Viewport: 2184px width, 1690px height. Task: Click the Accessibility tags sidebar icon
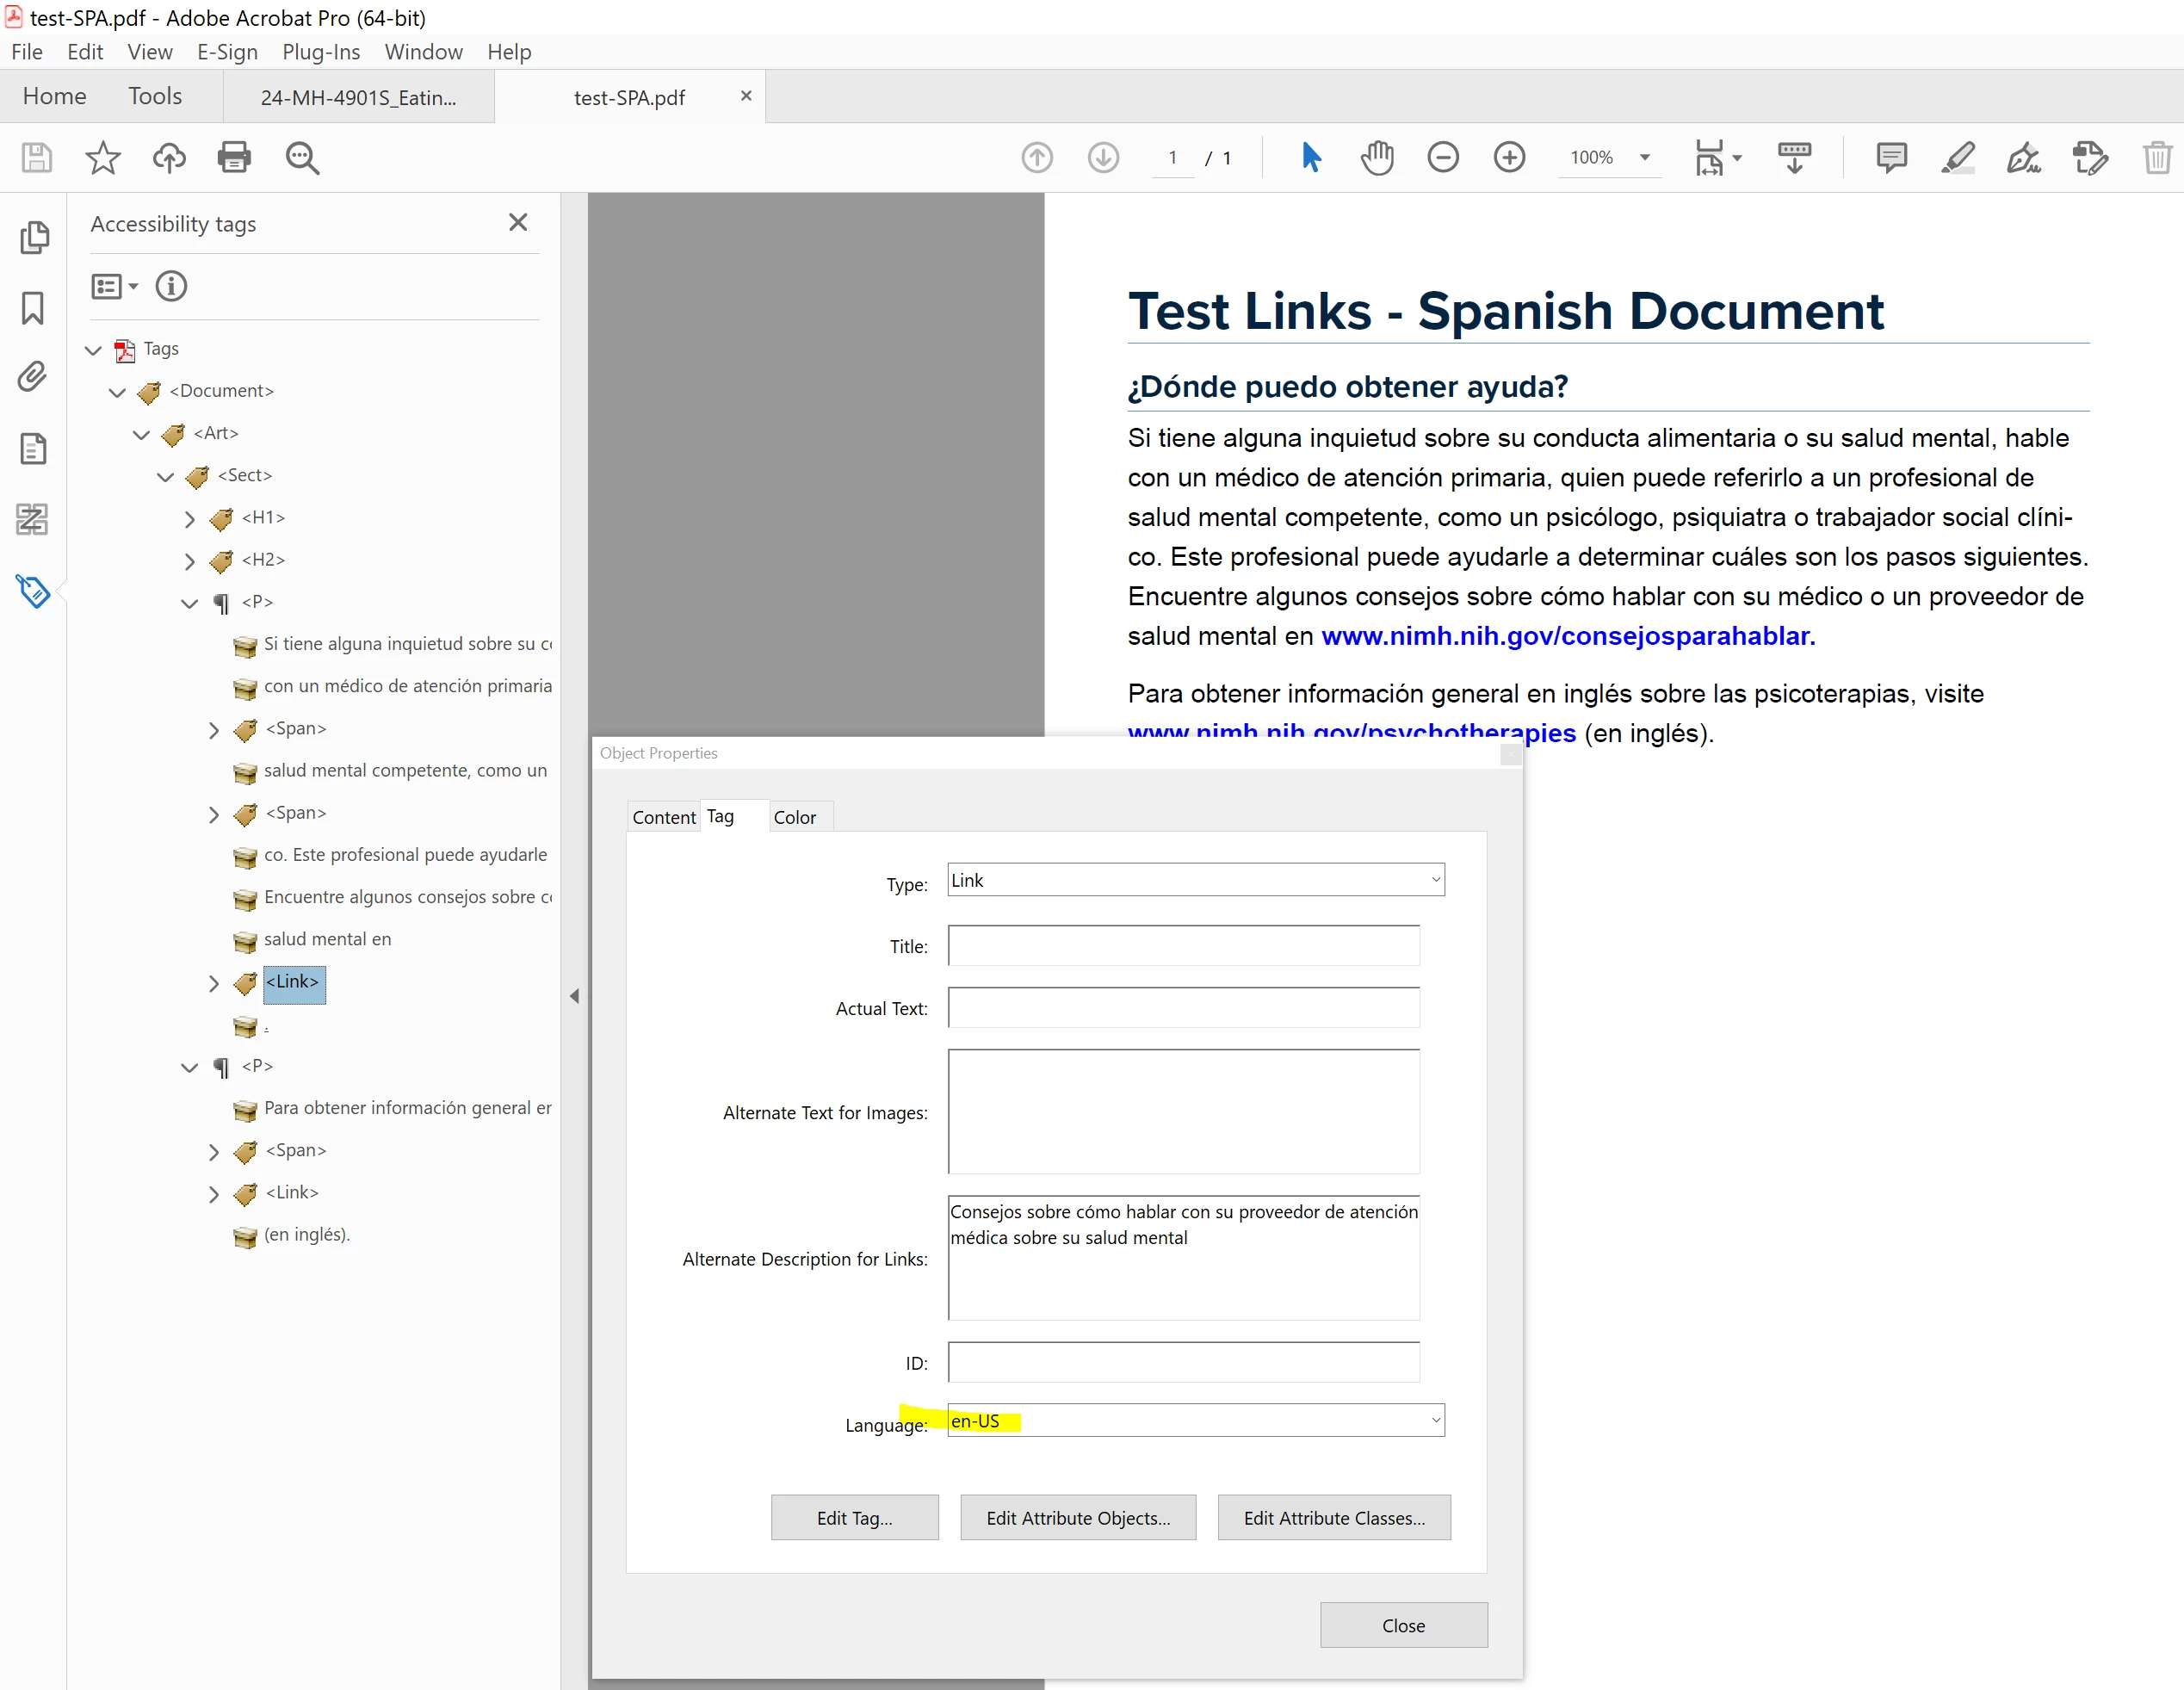coord(33,591)
